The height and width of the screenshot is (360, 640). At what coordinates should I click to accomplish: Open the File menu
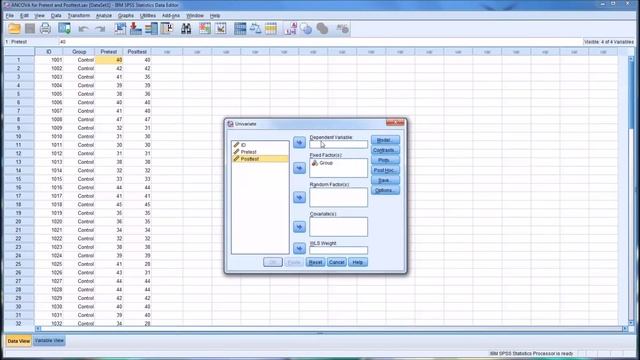click(9, 16)
